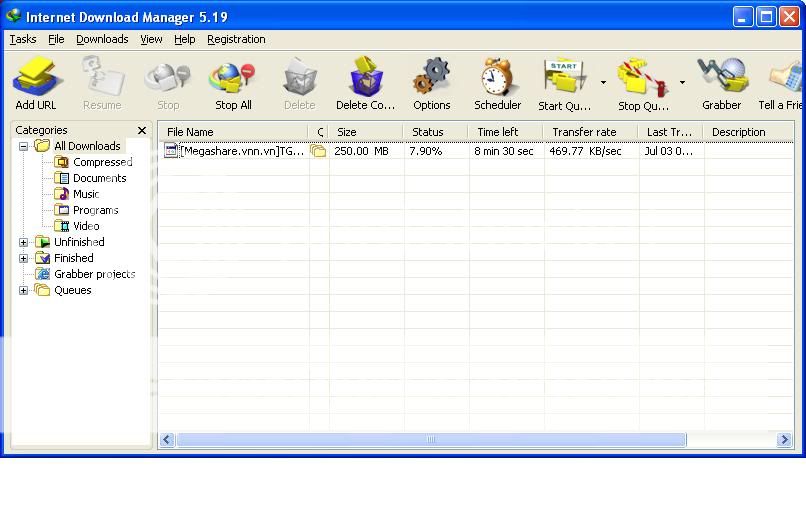
Task: Click the Programs category icon
Action: click(62, 210)
